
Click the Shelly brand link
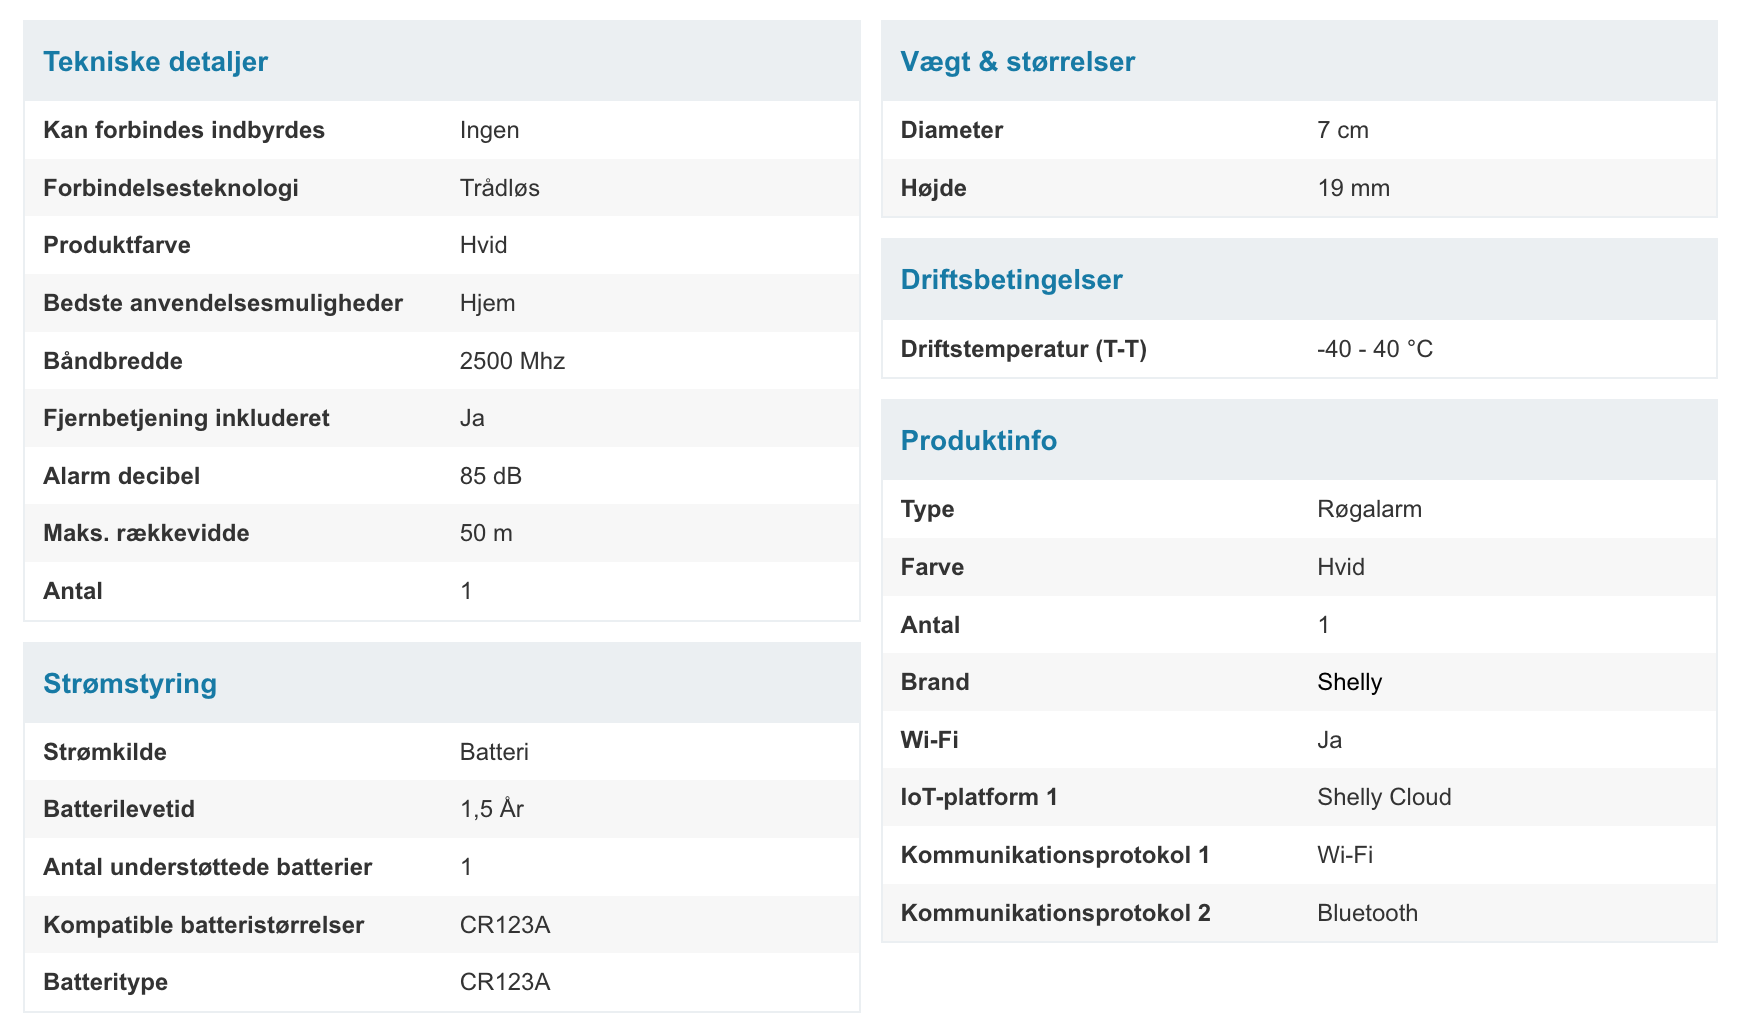pos(1349,682)
